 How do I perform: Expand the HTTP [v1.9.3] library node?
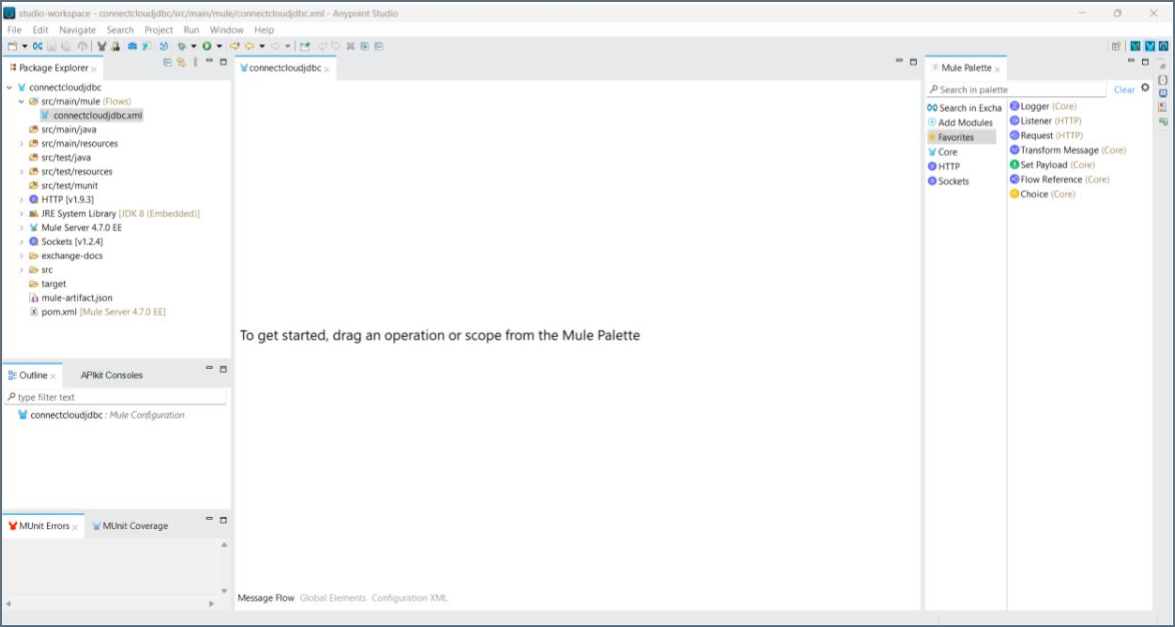(x=22, y=200)
